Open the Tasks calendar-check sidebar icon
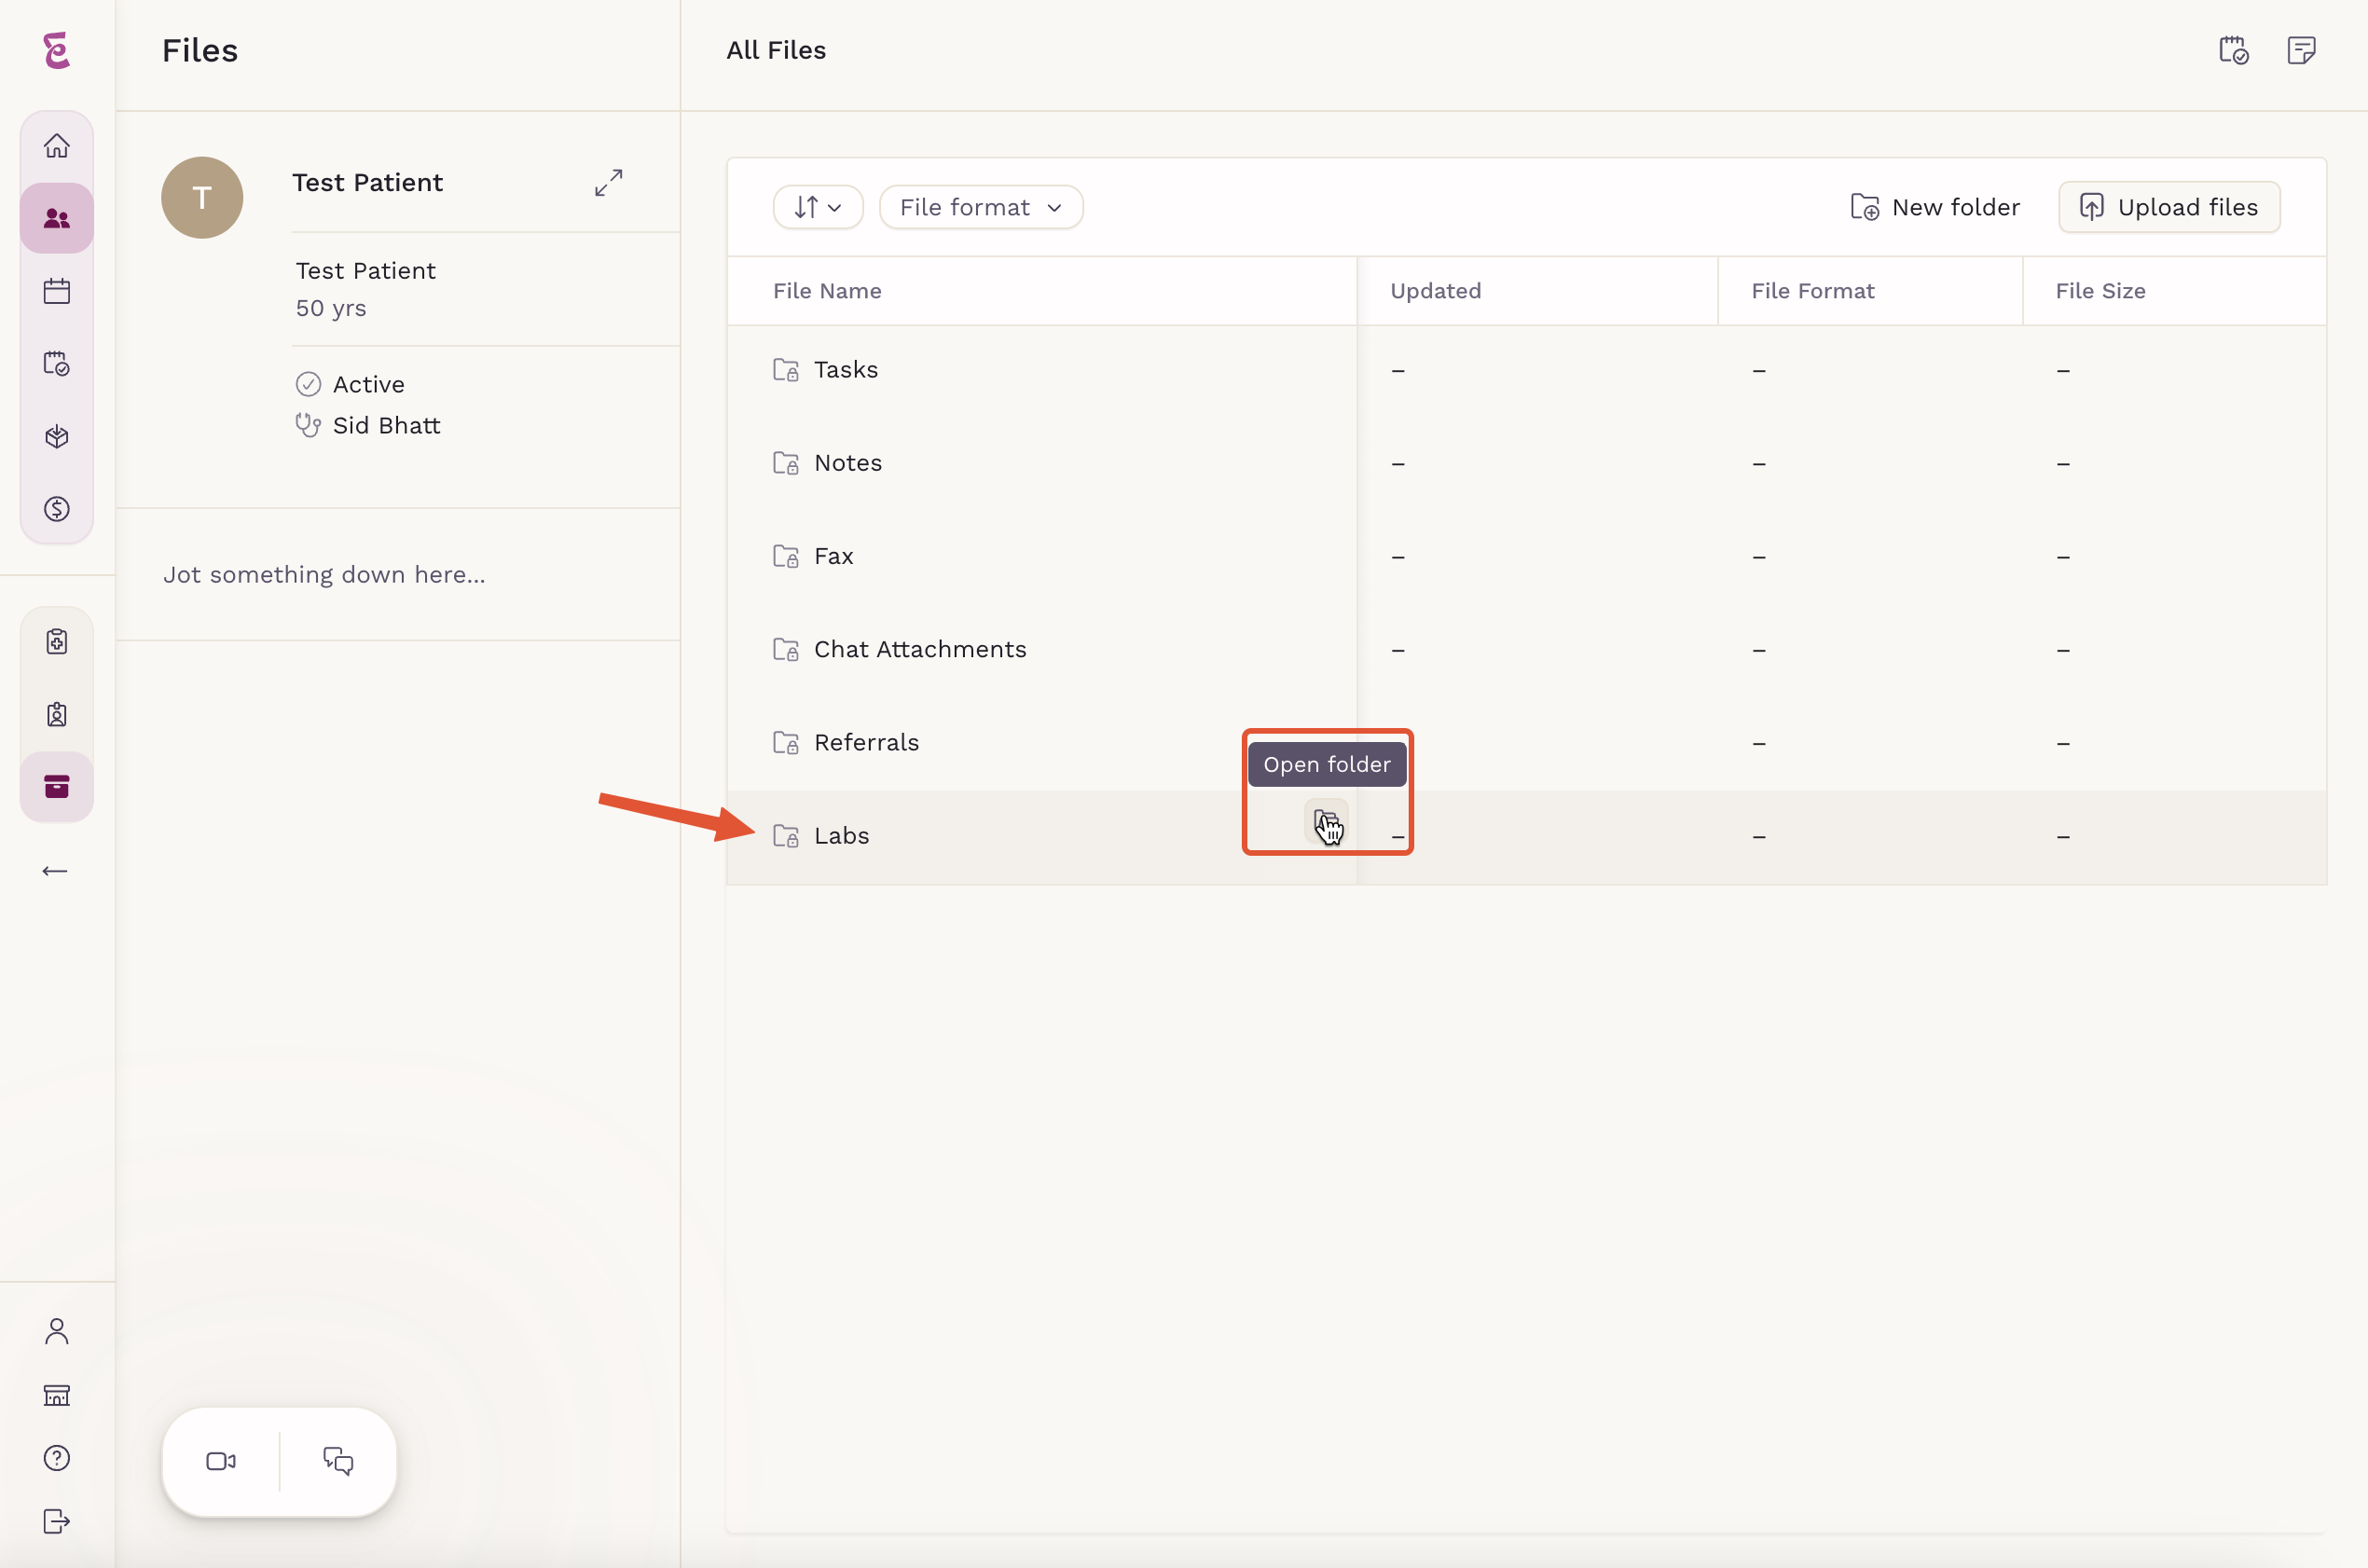 [x=57, y=364]
